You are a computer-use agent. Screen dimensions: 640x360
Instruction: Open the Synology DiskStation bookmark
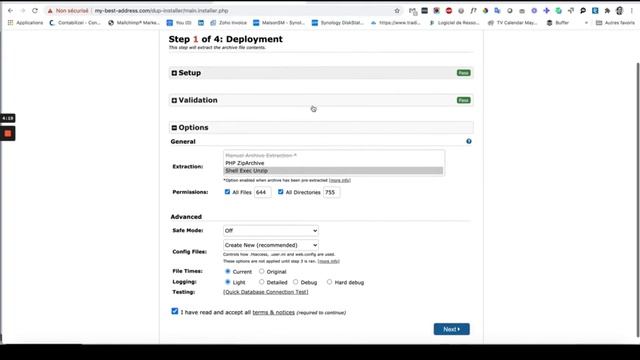[338, 23]
